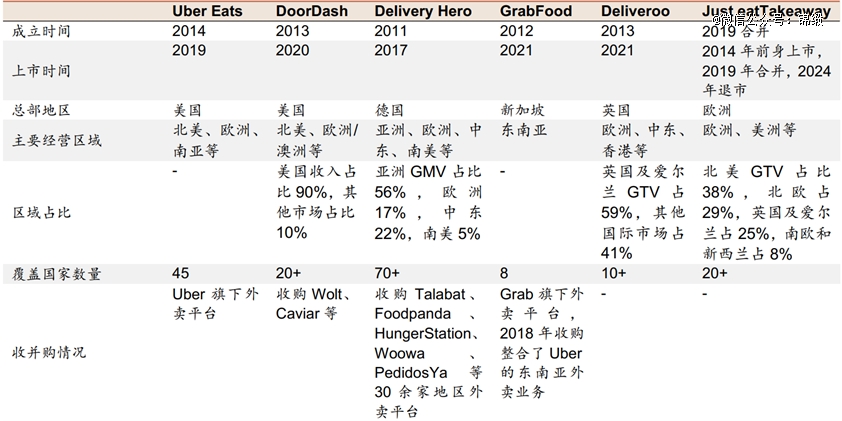842x421 pixels.
Task: Select the 上市时间 row label
Action: (x=41, y=70)
